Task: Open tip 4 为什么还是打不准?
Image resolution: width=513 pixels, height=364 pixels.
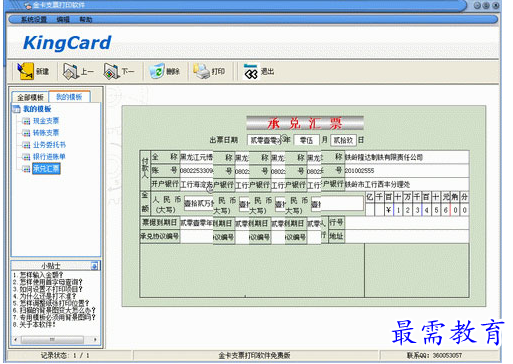Action: point(44,296)
